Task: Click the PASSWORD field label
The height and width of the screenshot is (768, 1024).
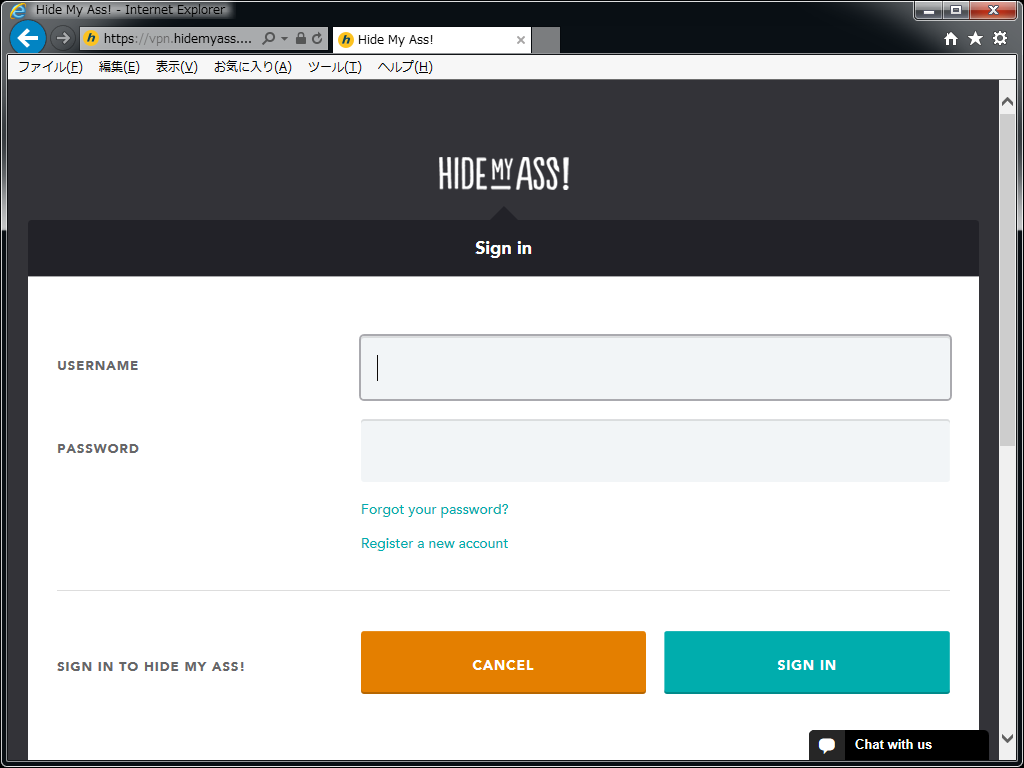Action: coord(98,449)
